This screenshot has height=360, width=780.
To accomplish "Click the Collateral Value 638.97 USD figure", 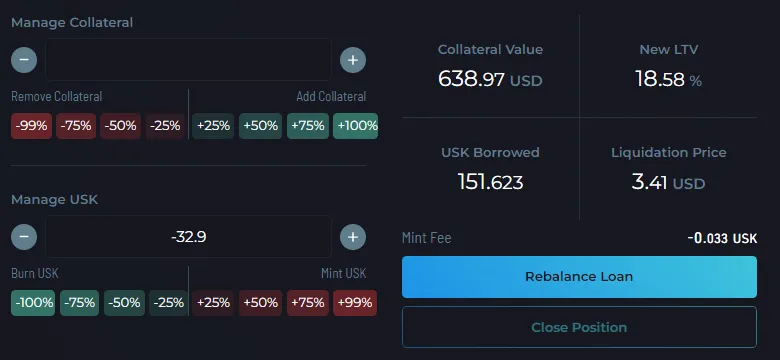I will coord(490,80).
